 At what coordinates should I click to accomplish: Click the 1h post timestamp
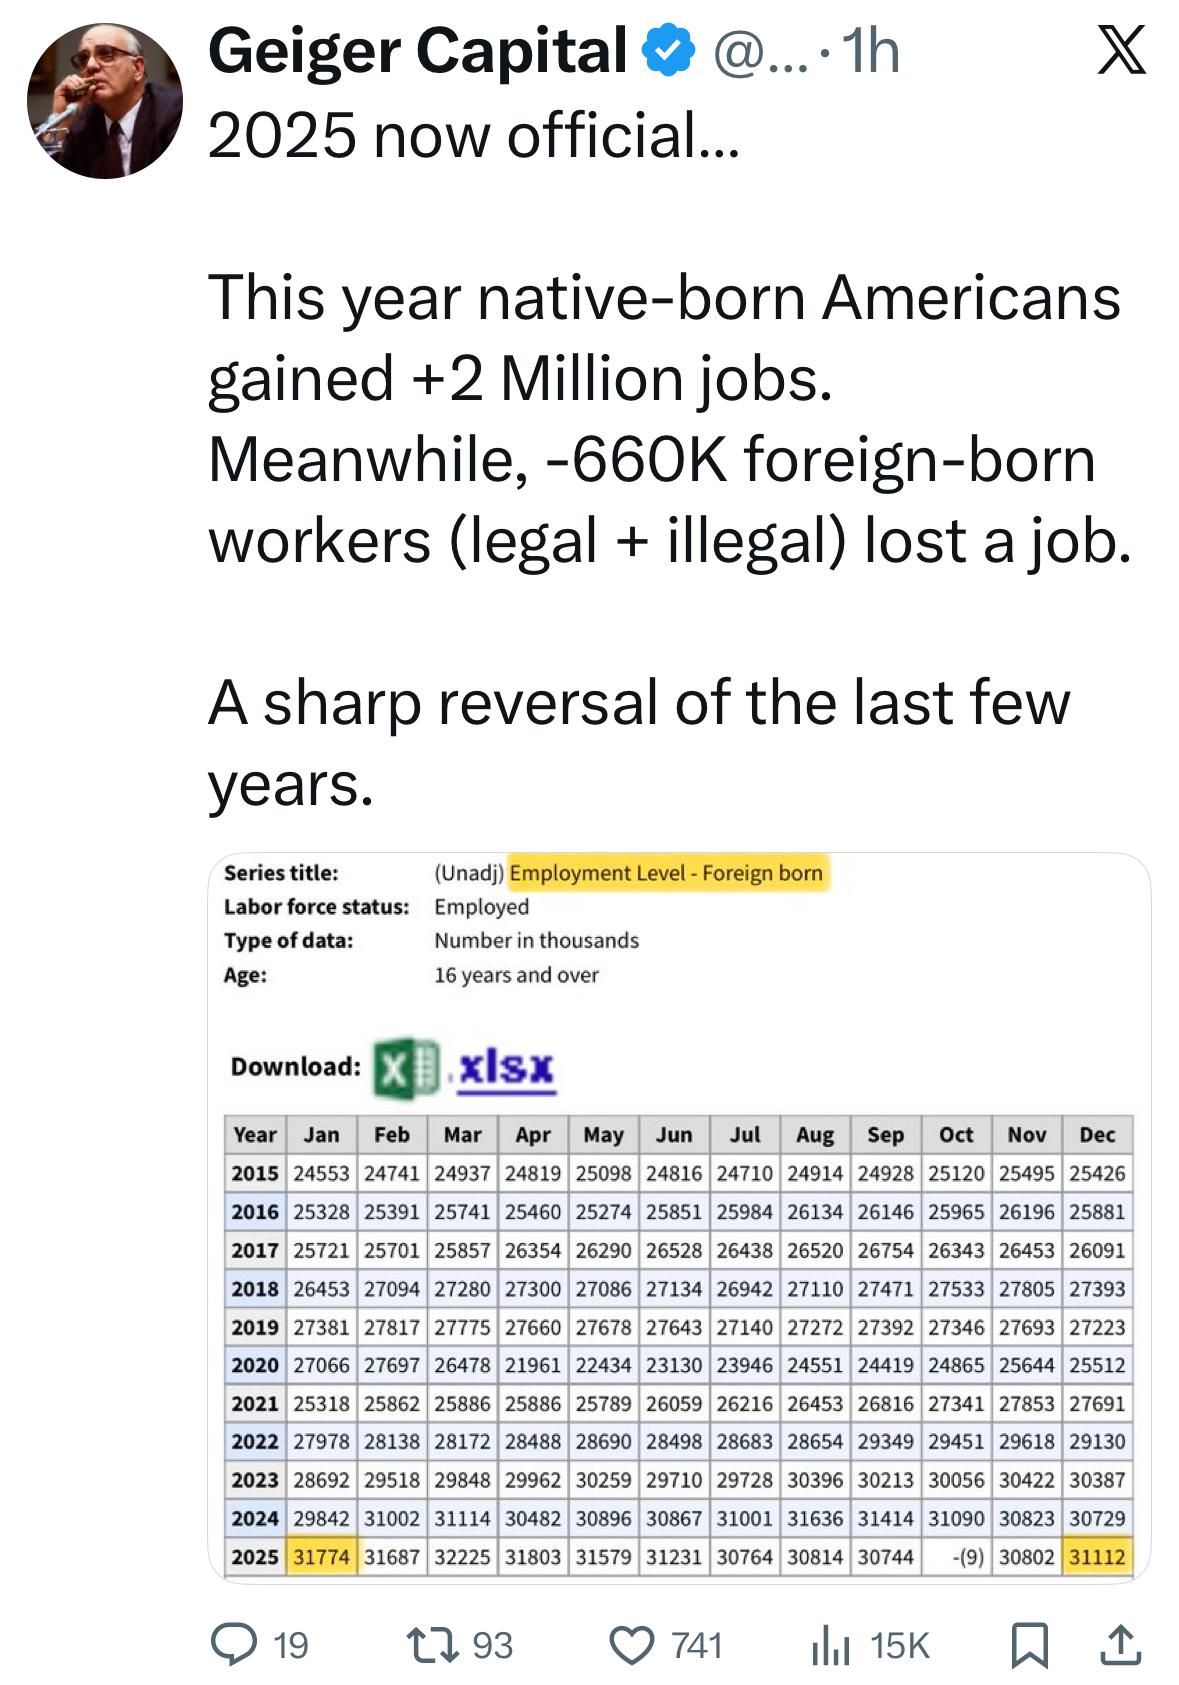pos(870,51)
